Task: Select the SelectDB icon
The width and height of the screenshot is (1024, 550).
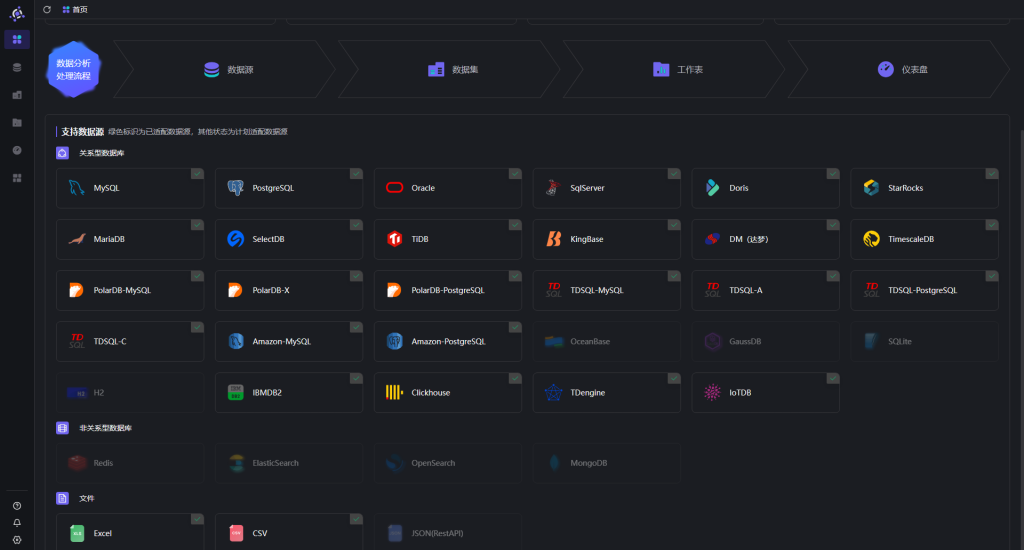Action: pyautogui.click(x=236, y=239)
